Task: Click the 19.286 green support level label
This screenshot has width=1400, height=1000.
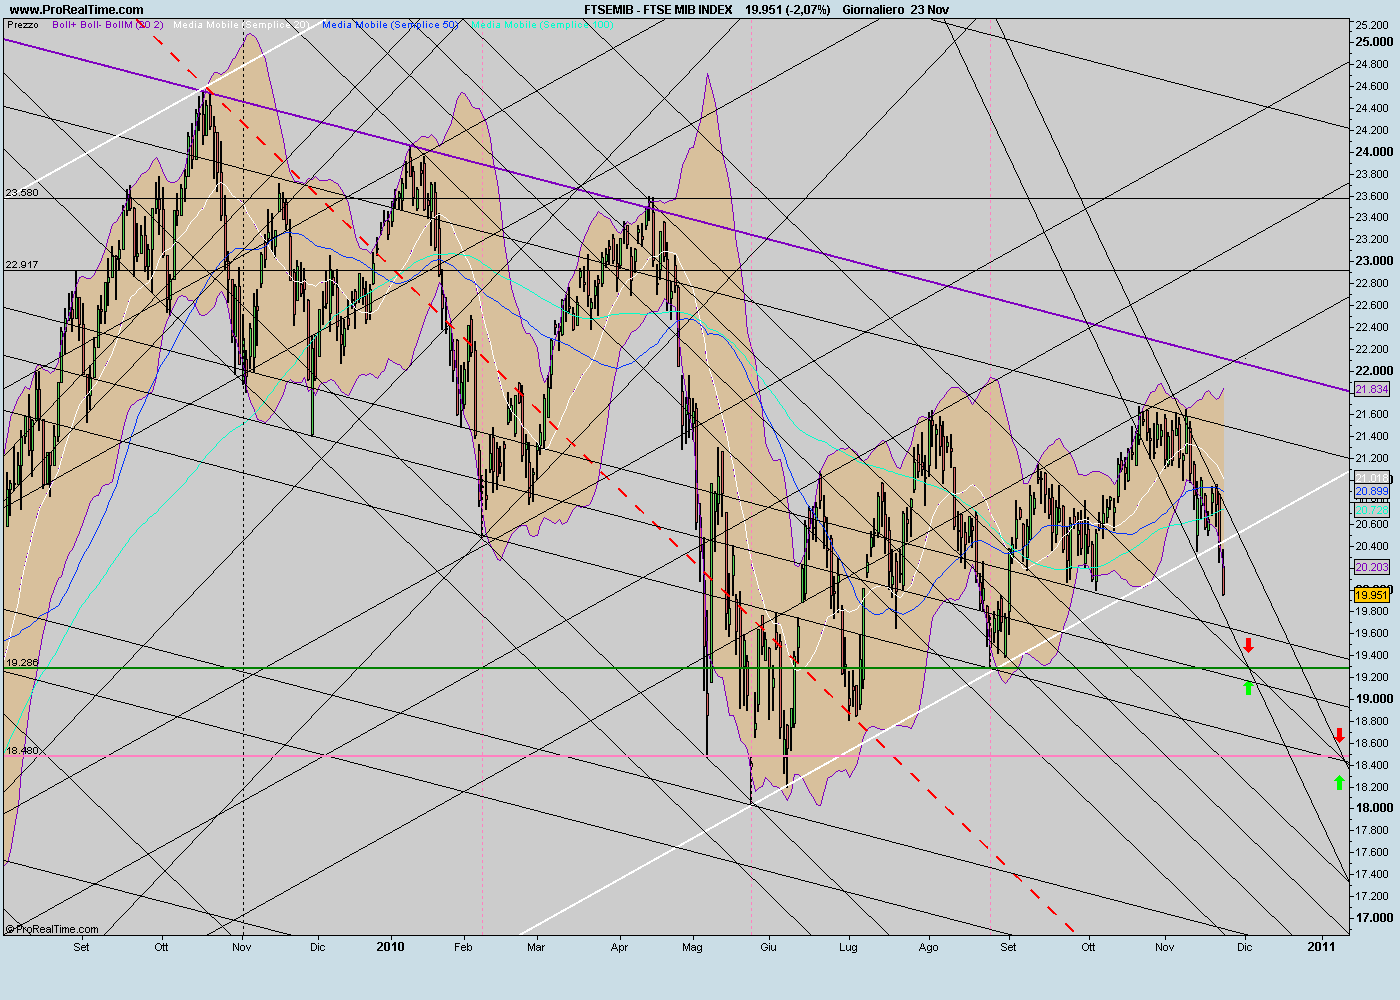Action: [22, 662]
